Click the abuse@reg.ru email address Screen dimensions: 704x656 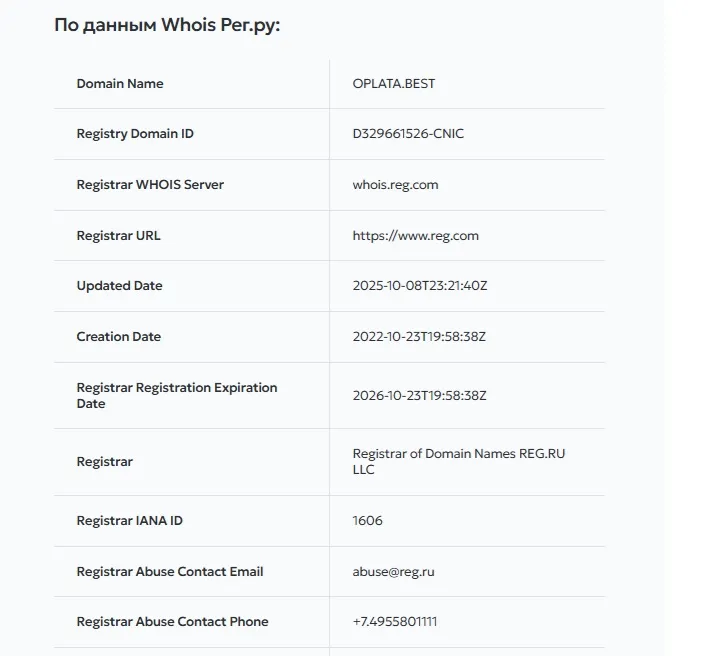point(393,572)
